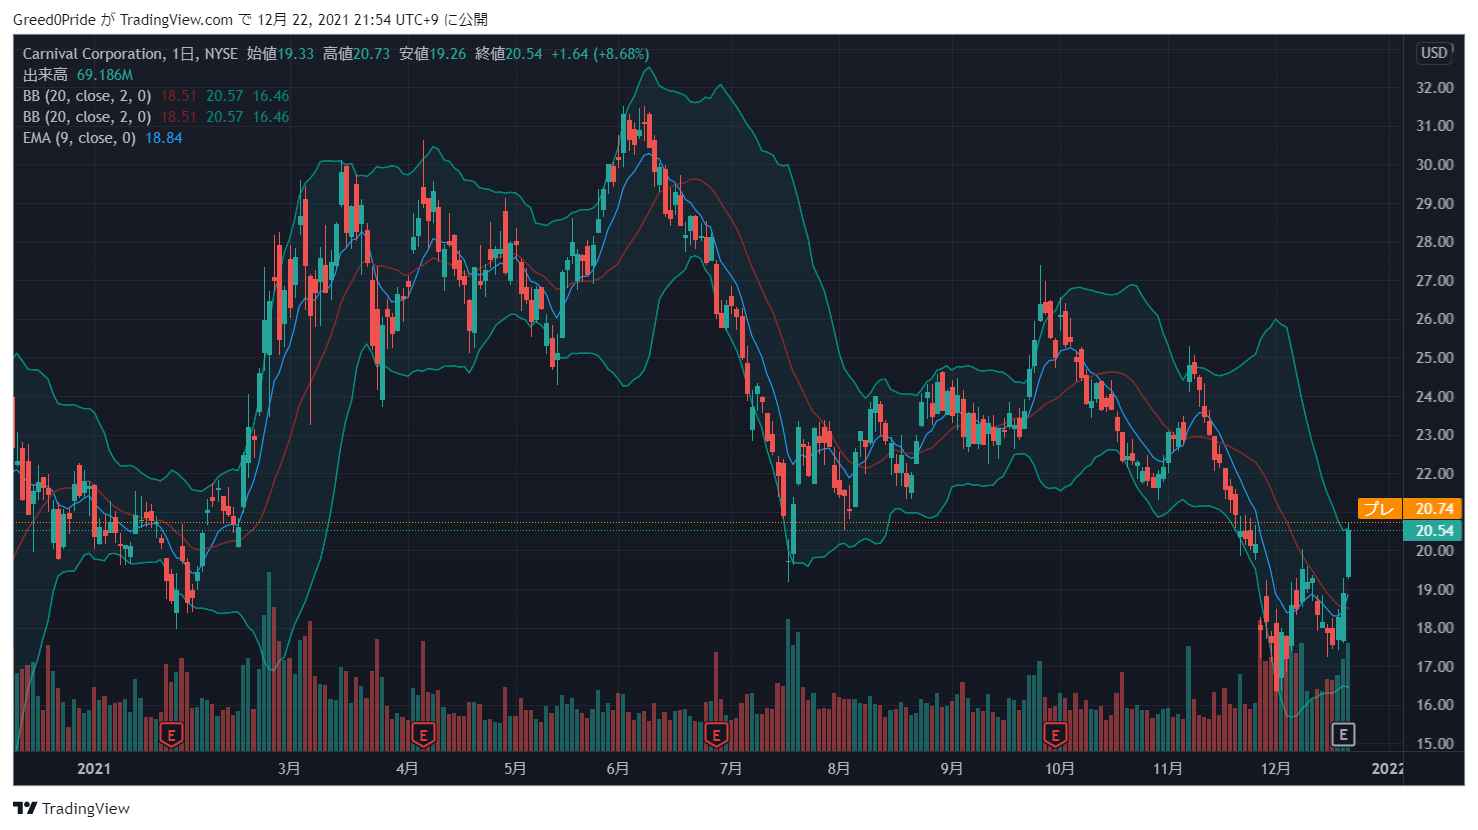Click the 32.00 level on price axis
Viewport: 1478px width, 830px height.
tap(1434, 88)
